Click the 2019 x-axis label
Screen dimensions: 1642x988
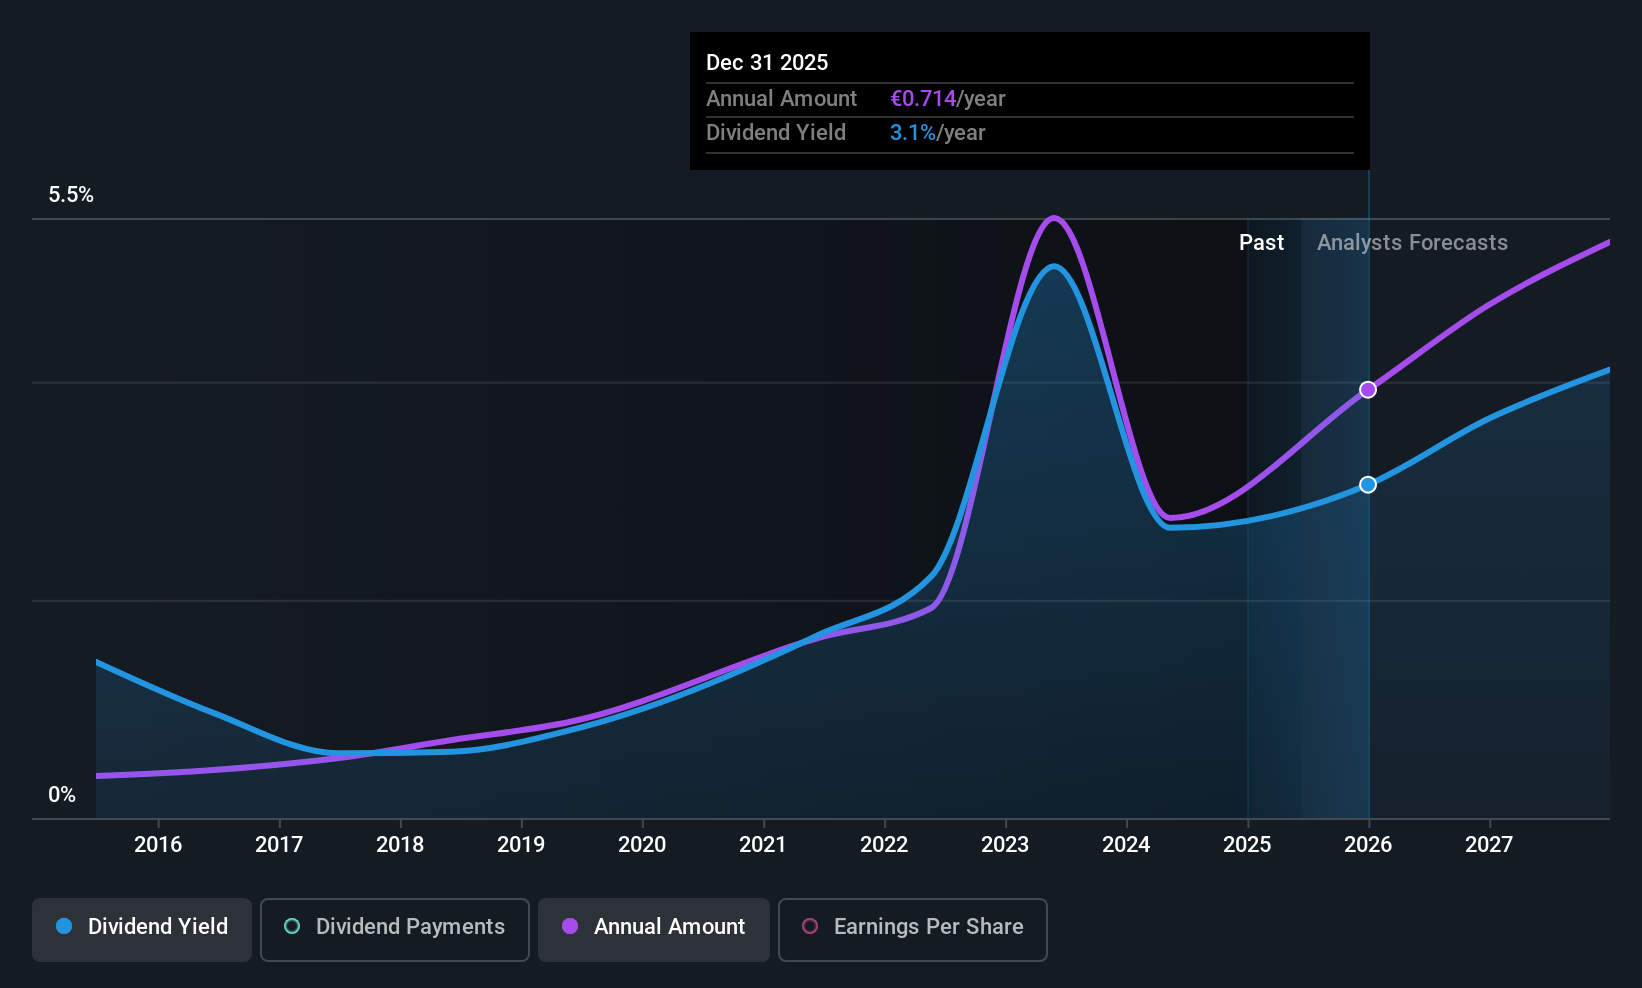521,845
